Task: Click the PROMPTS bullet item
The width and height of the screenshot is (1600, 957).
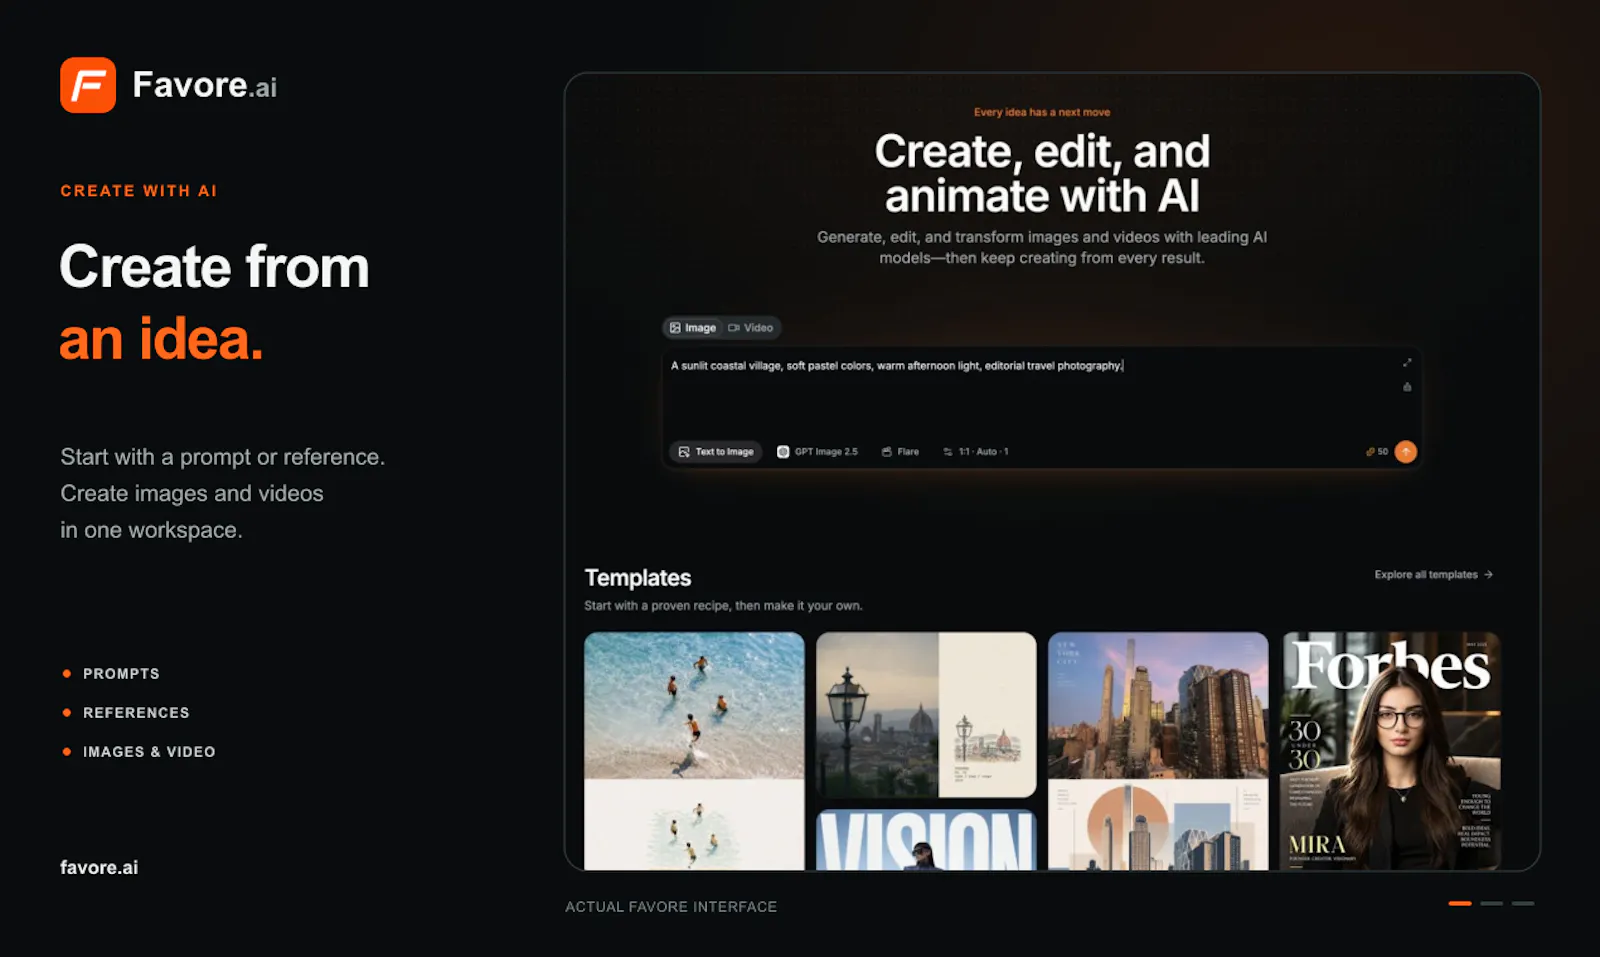Action: pyautogui.click(x=121, y=674)
